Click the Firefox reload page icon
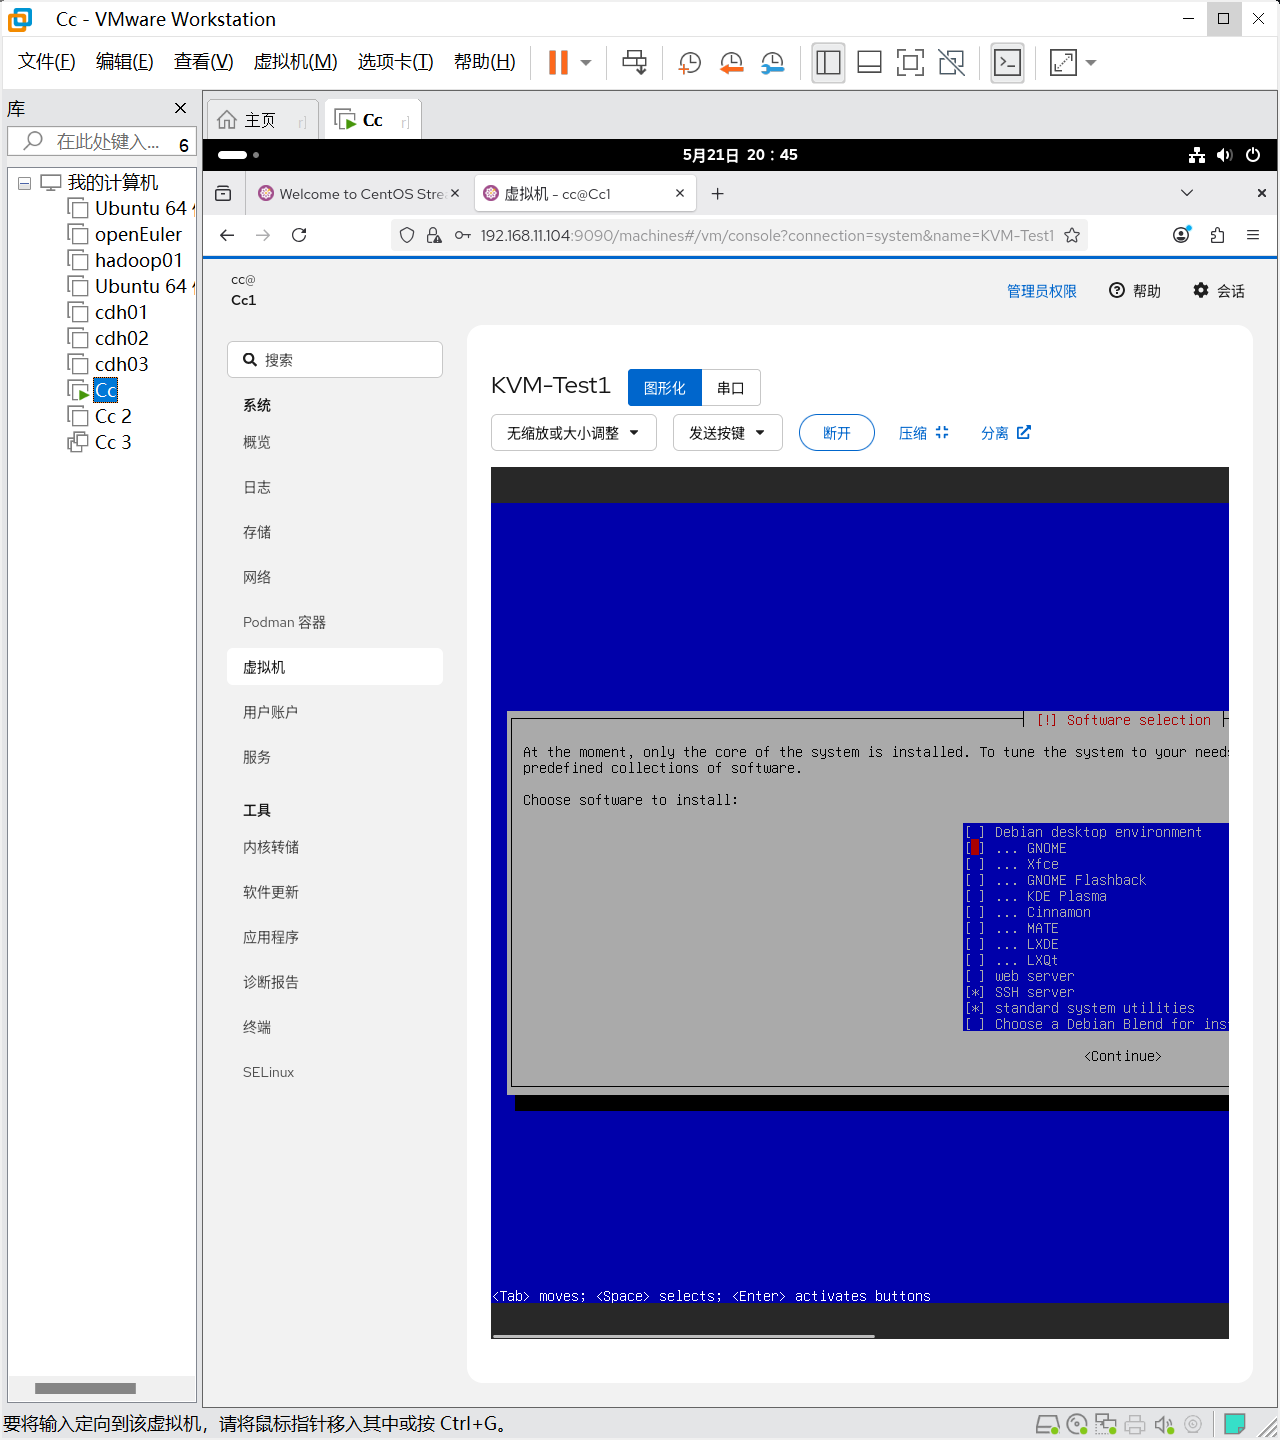Screen dimensions: 1280x1440 click(299, 235)
